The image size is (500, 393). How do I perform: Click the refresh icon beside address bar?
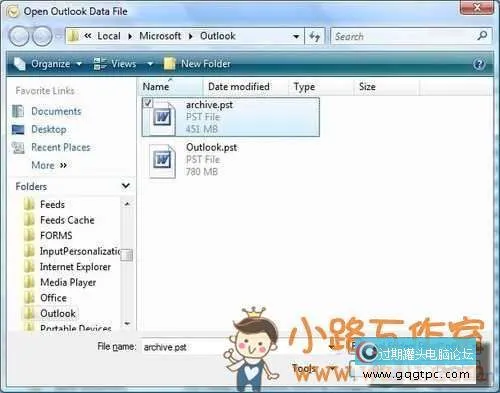click(314, 36)
